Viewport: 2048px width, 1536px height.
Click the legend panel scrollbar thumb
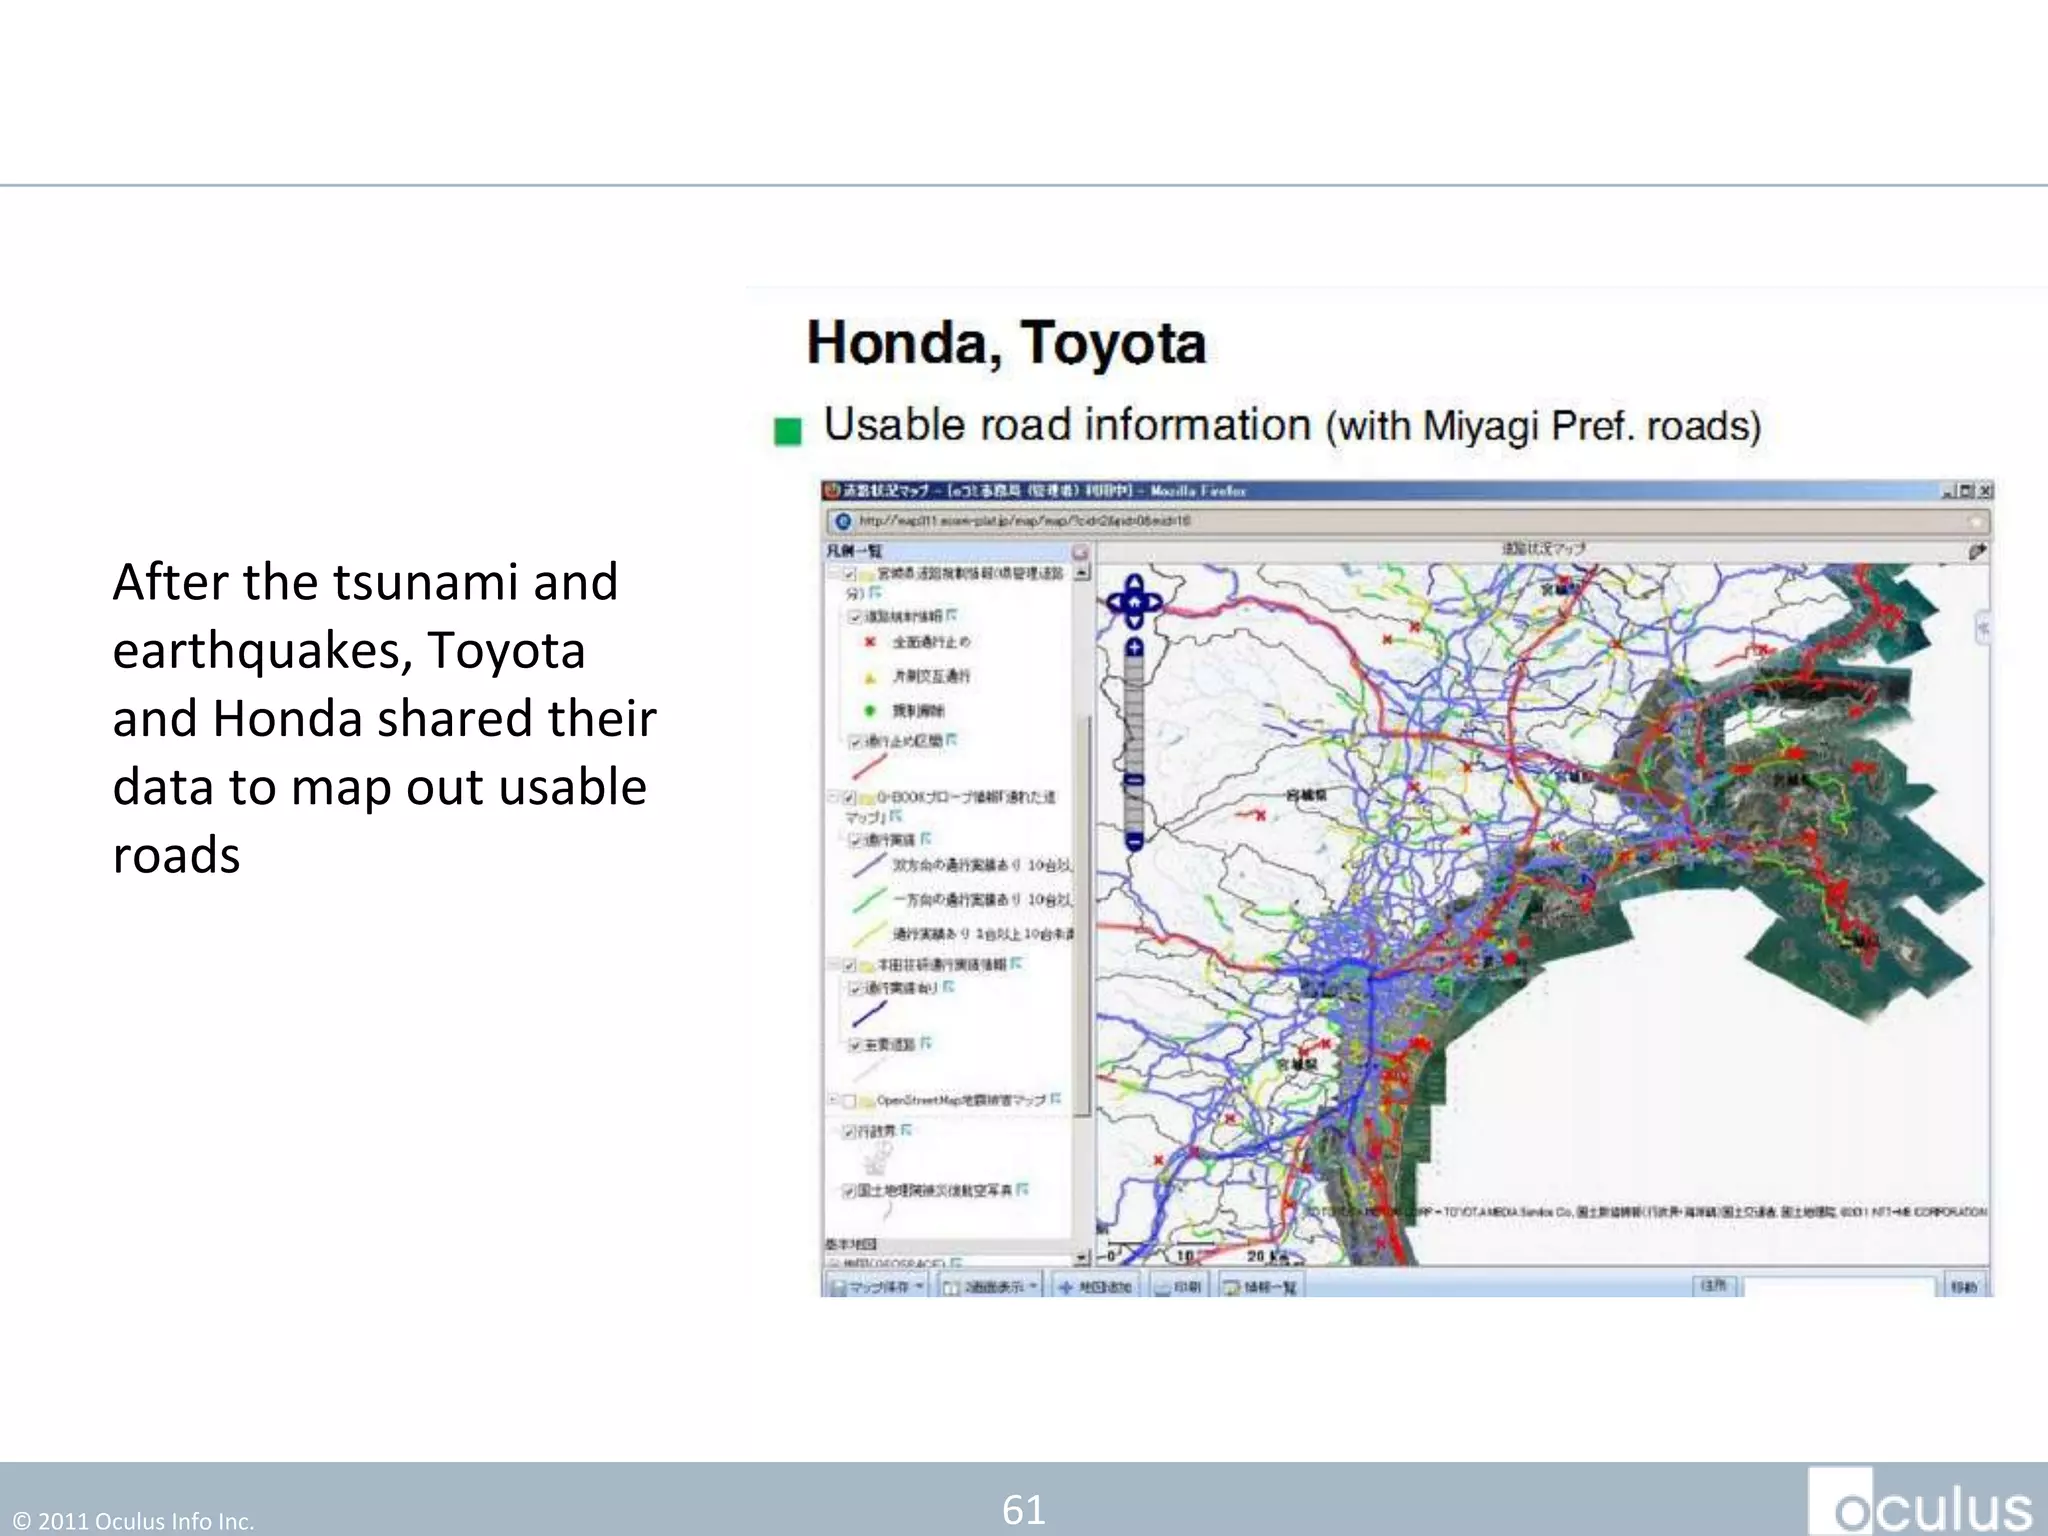[x=1082, y=915]
